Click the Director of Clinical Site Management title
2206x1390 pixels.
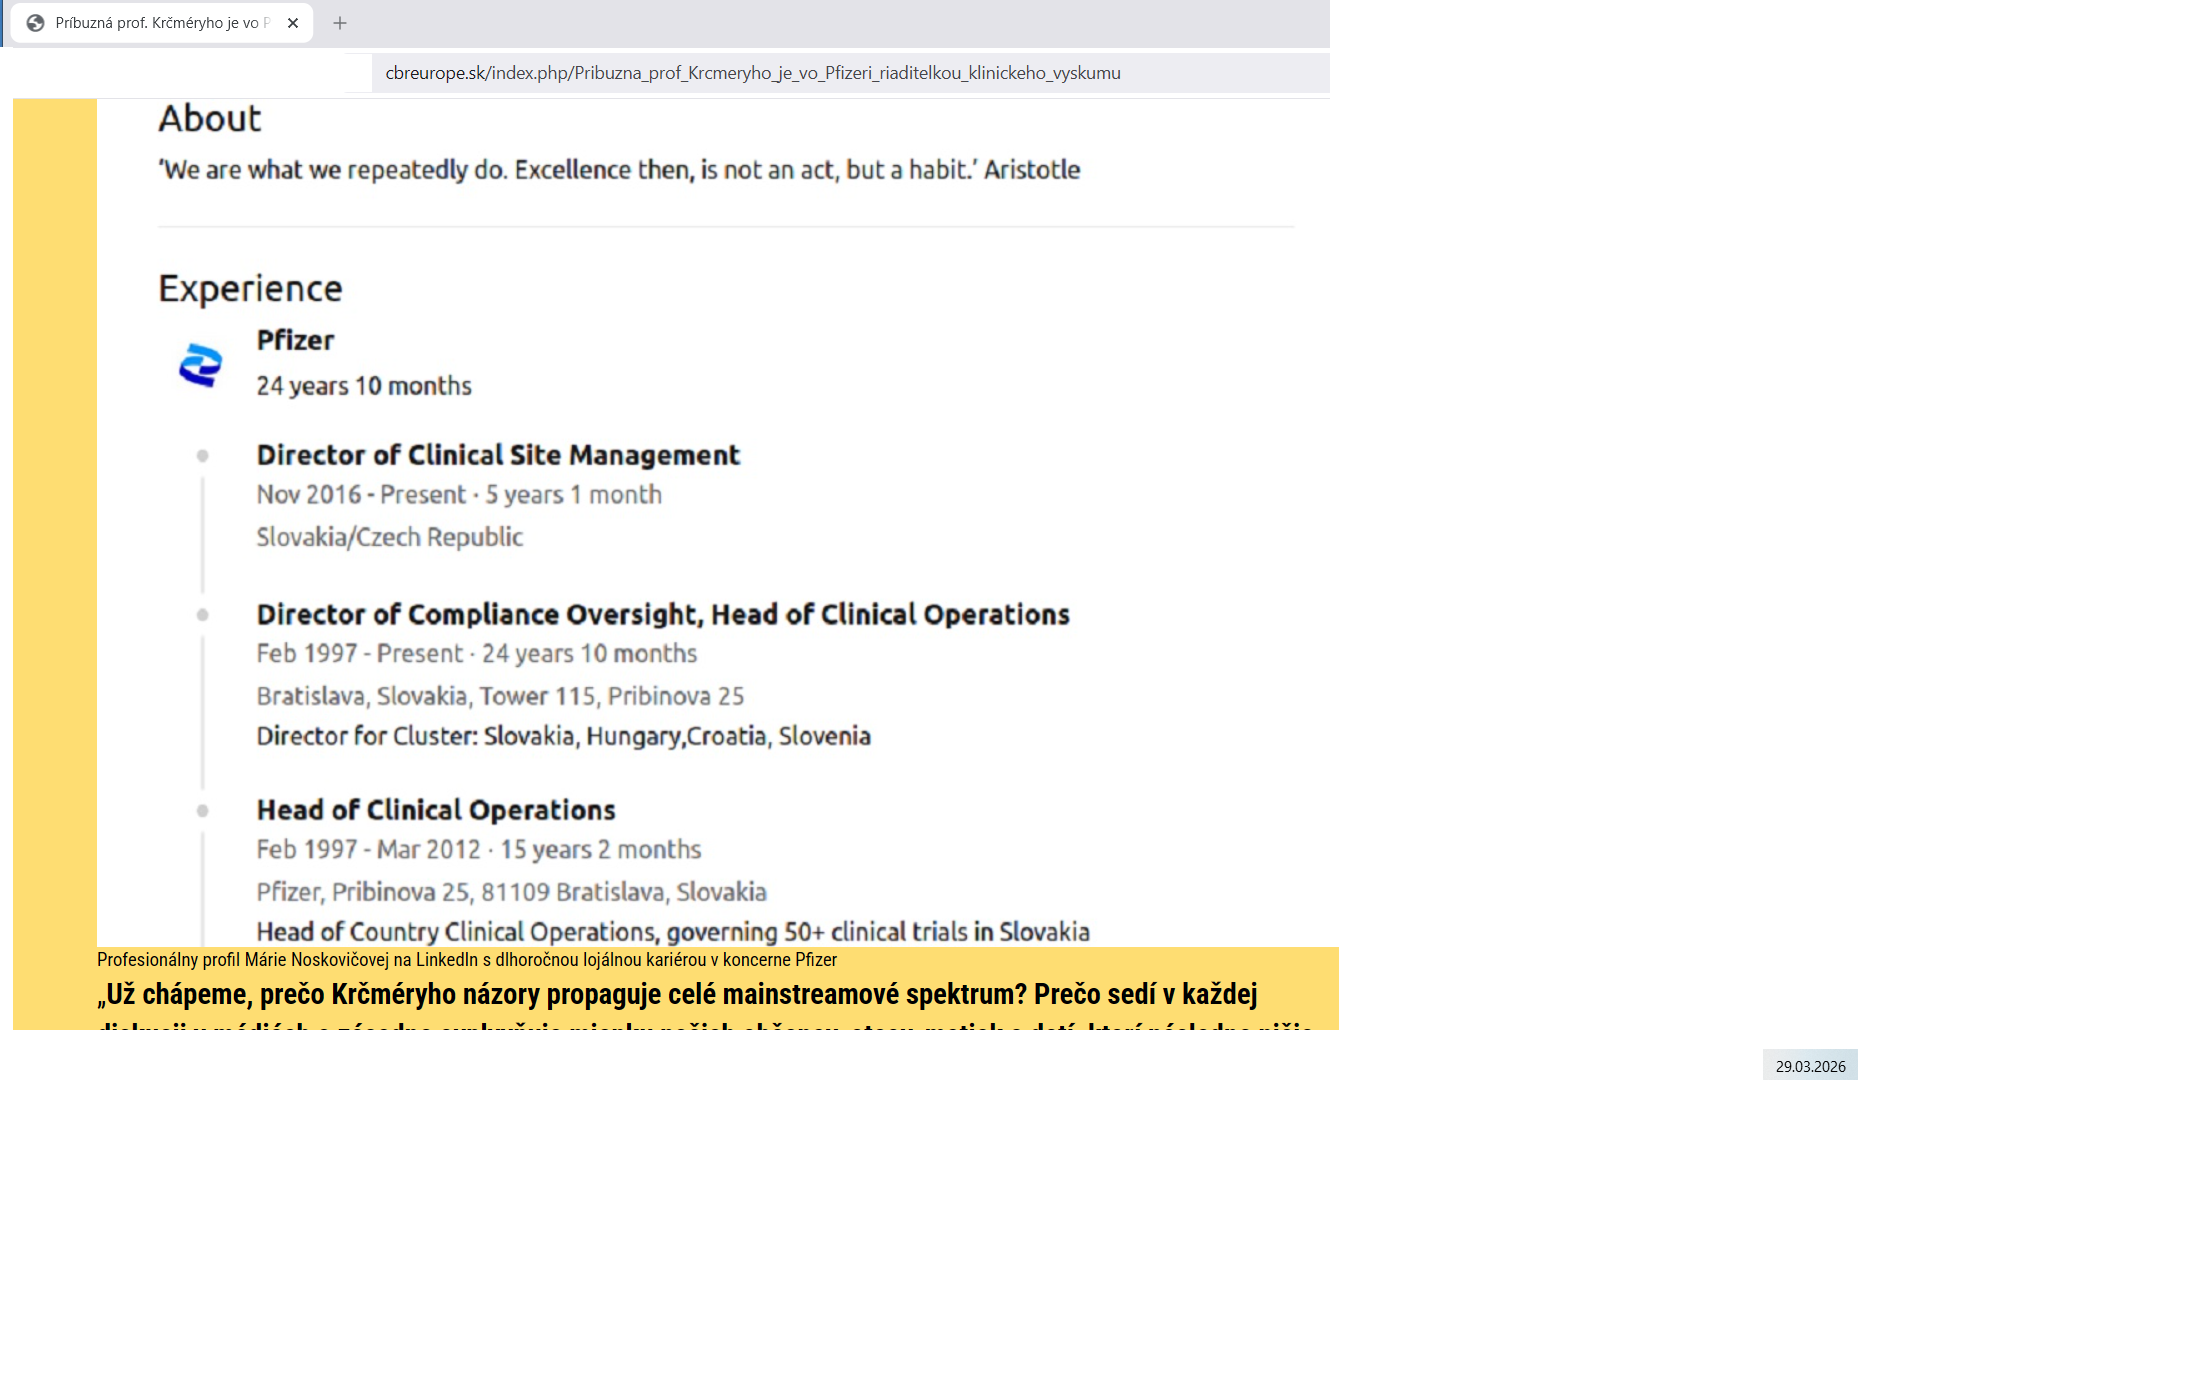point(498,455)
